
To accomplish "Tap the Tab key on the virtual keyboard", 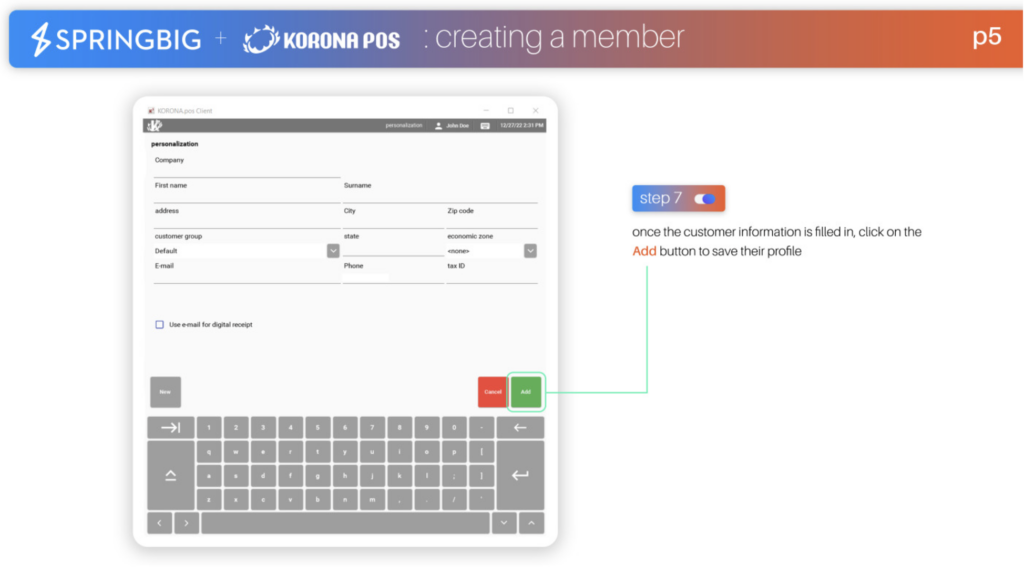I will coord(170,427).
